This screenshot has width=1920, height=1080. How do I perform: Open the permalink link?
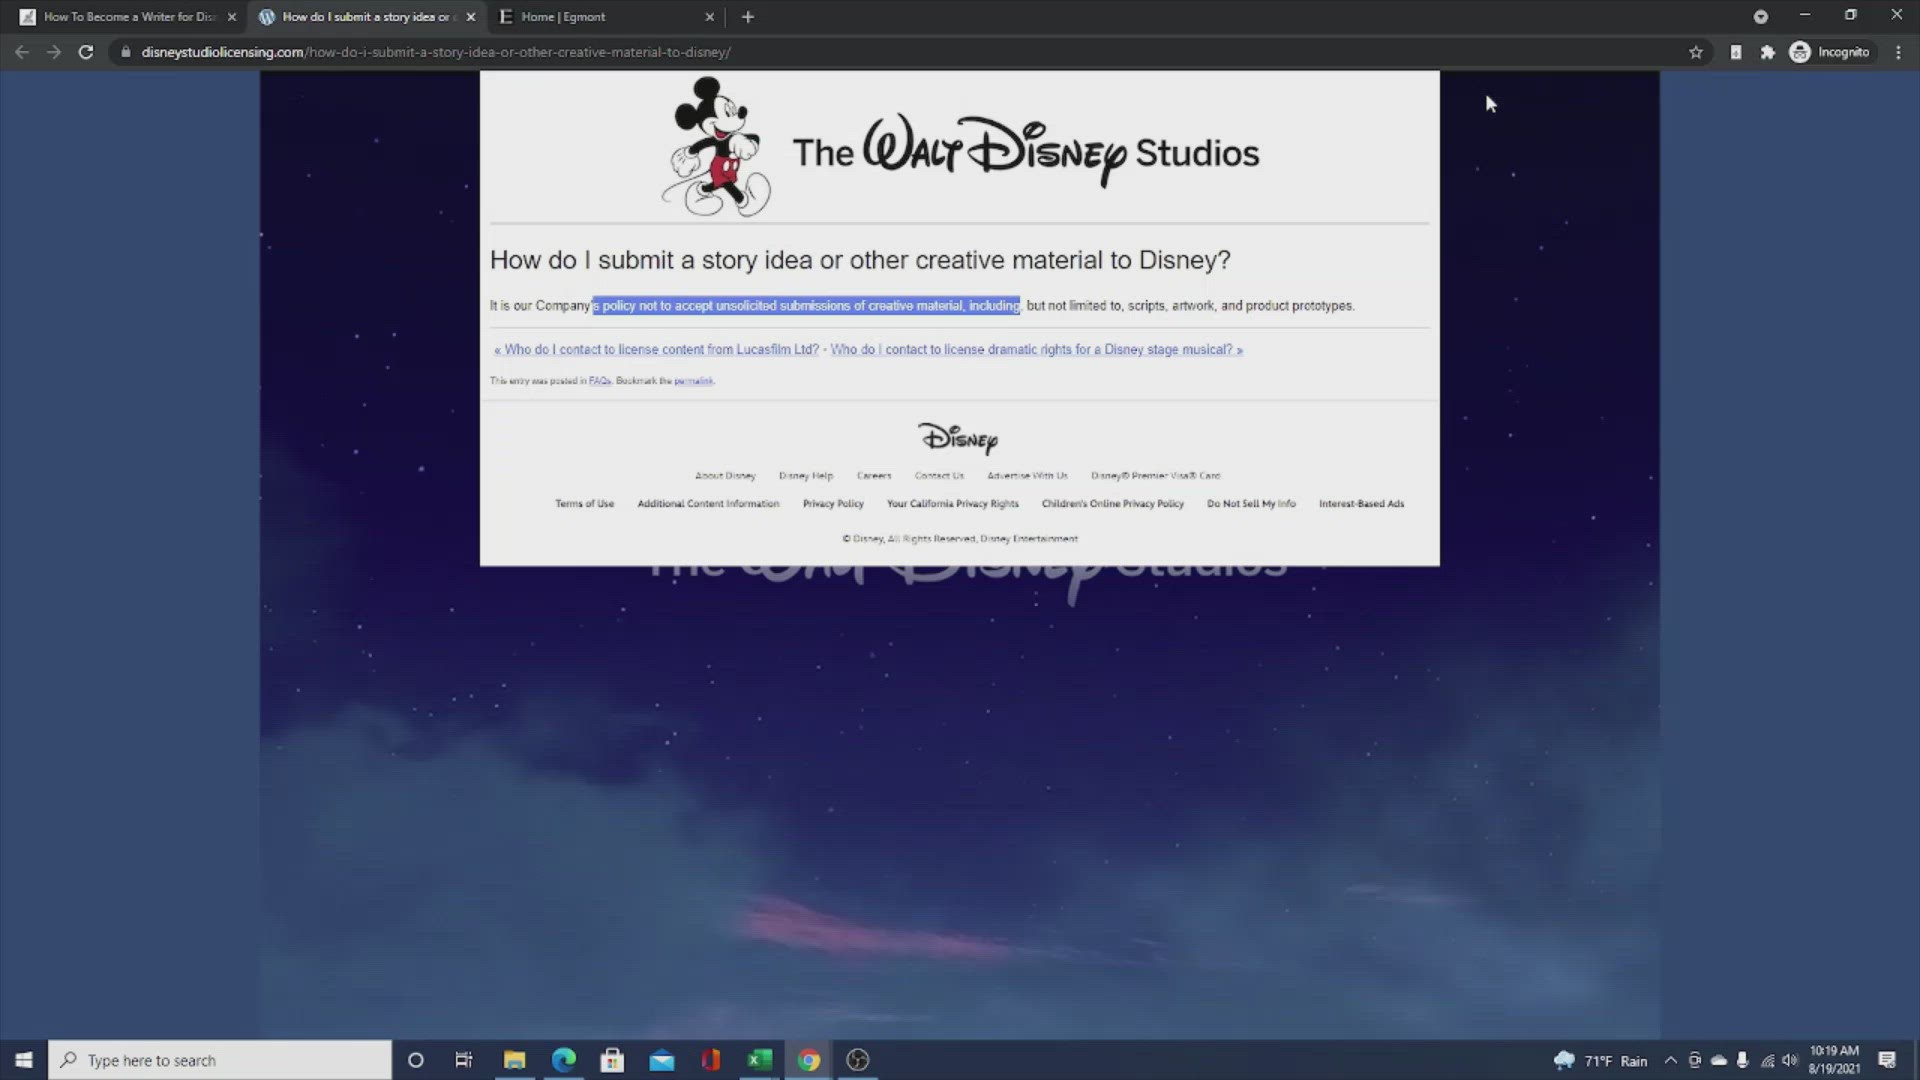(x=693, y=381)
